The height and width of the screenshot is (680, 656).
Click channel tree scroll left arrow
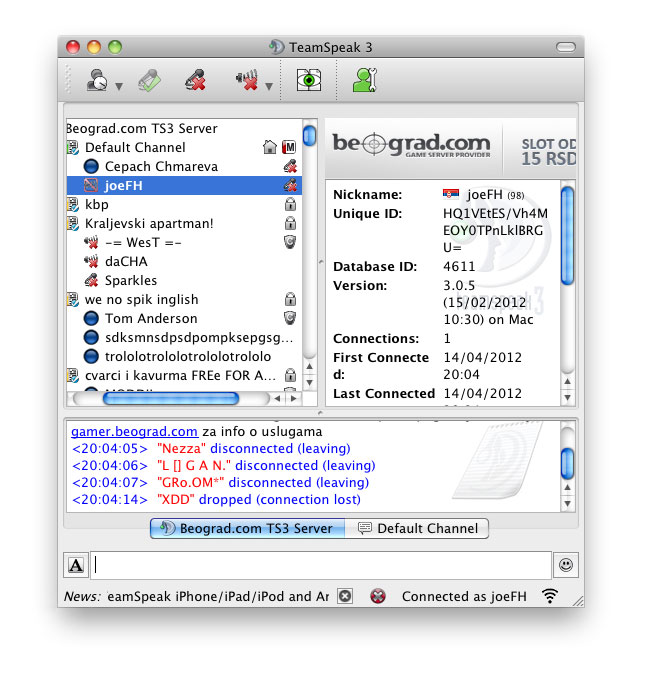click(x=277, y=399)
